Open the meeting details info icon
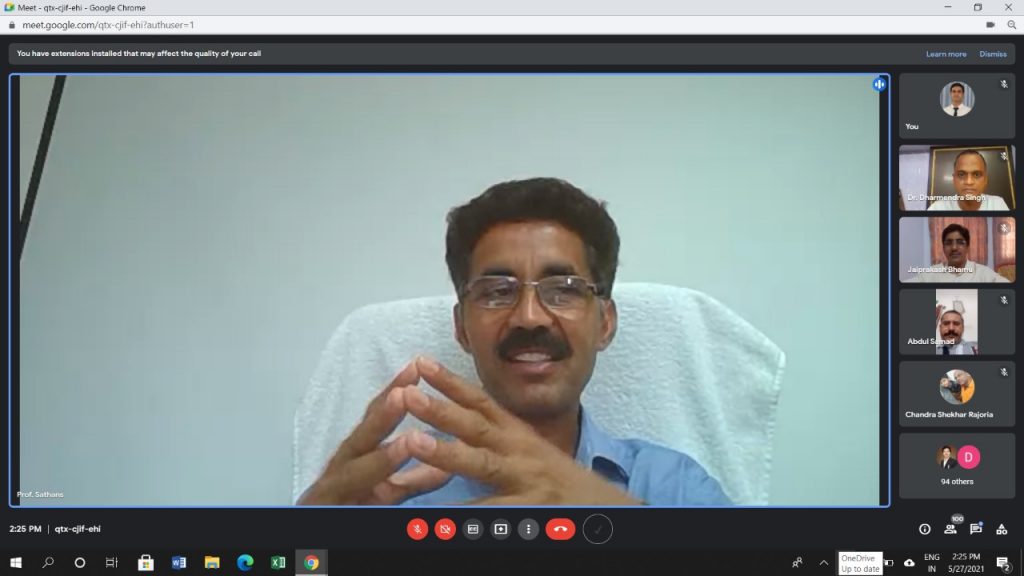The width and height of the screenshot is (1024, 576). coord(925,529)
